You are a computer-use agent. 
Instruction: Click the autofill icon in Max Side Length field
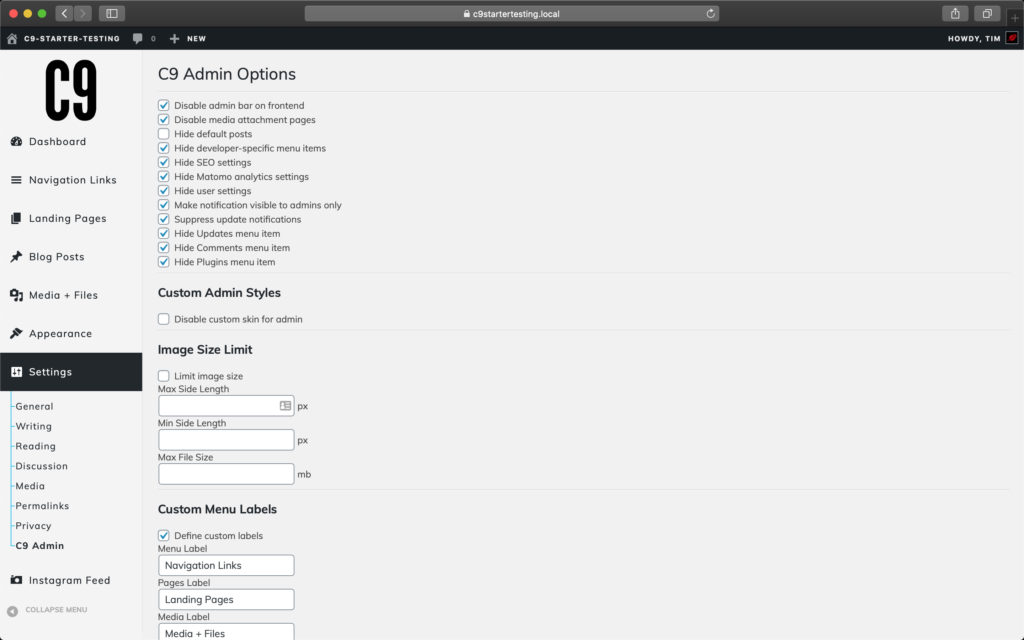(285, 406)
